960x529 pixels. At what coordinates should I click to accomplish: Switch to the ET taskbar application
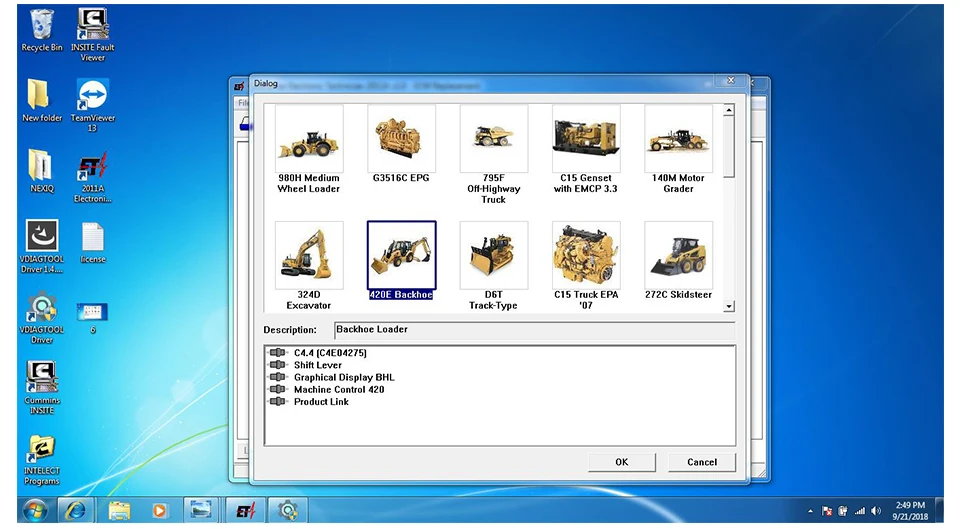pyautogui.click(x=246, y=510)
